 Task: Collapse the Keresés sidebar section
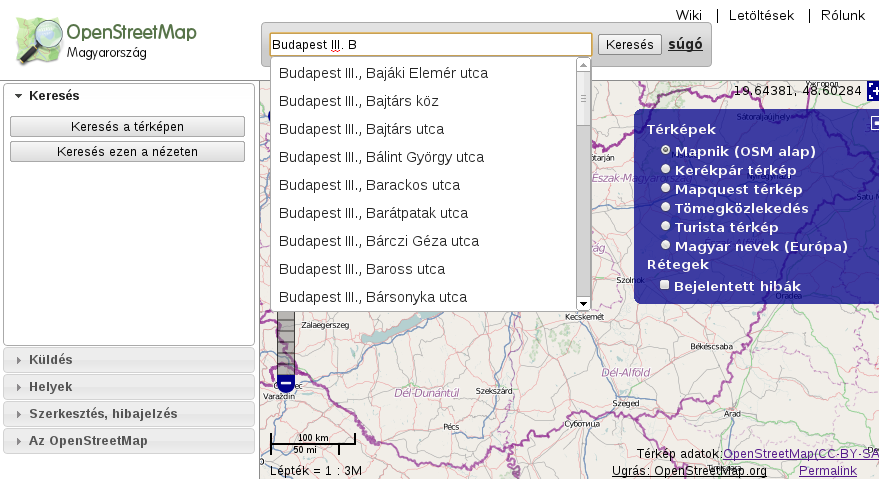pyautogui.click(x=129, y=96)
